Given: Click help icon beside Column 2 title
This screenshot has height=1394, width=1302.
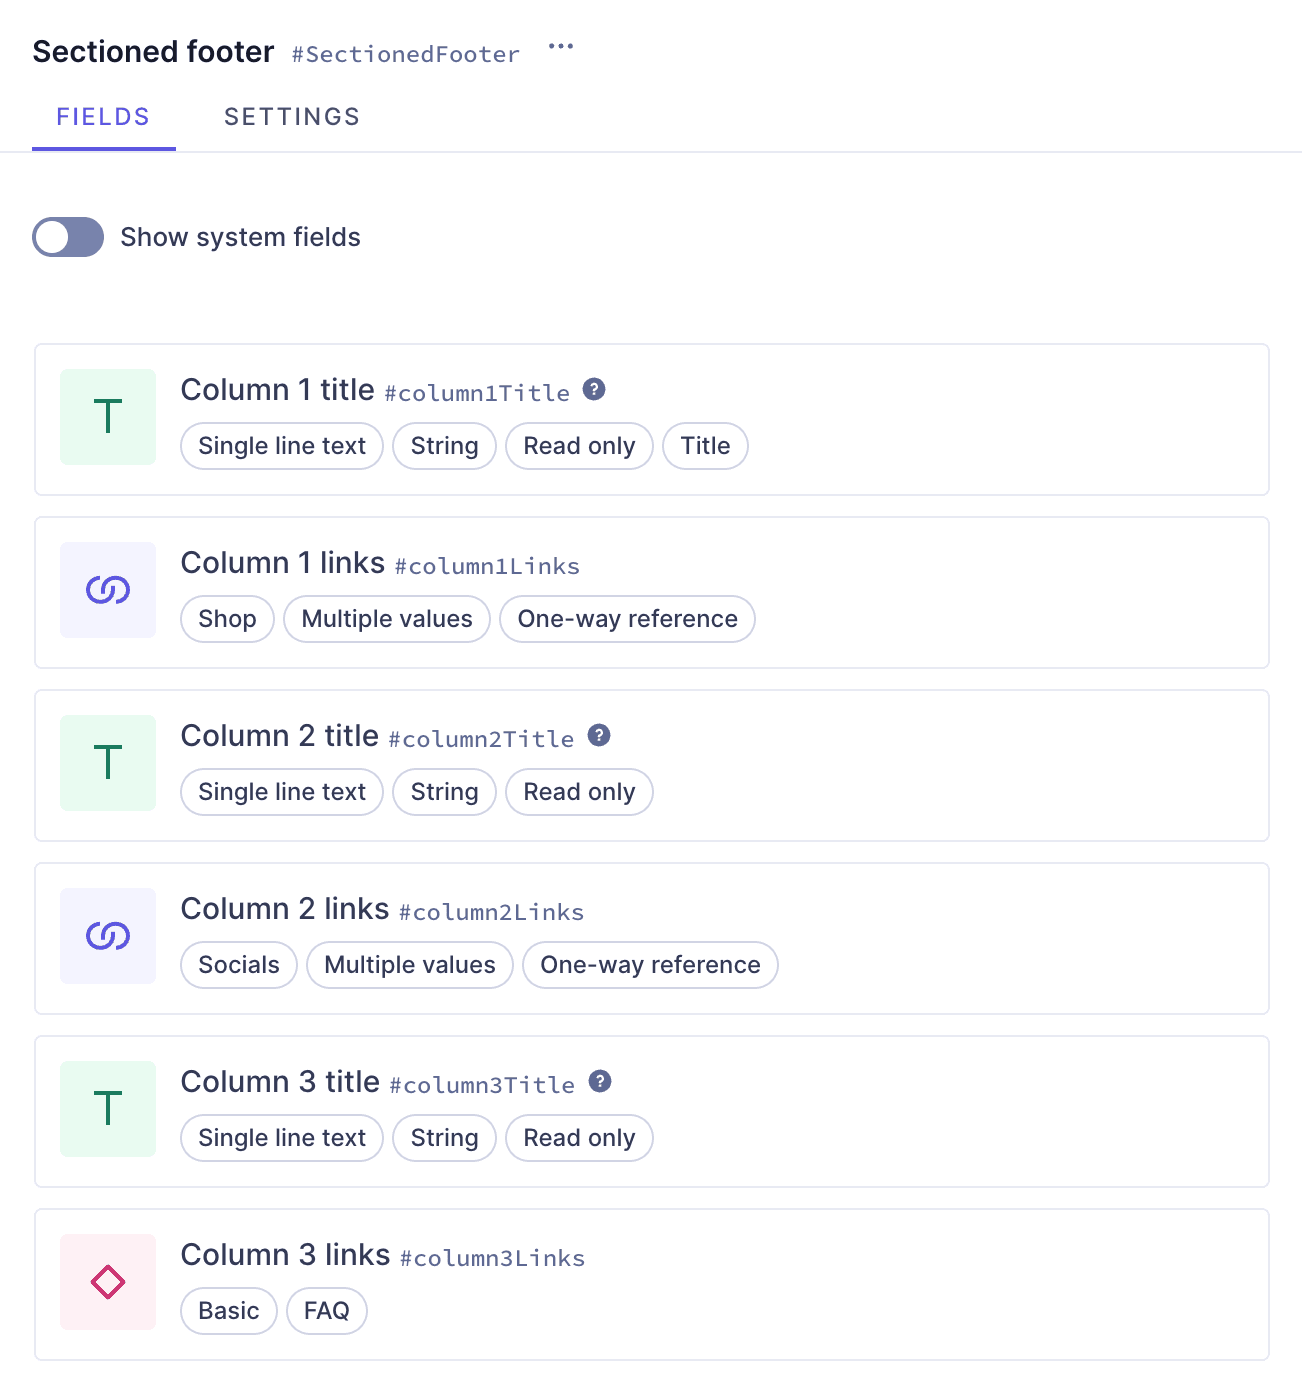Looking at the screenshot, I should [x=599, y=735].
